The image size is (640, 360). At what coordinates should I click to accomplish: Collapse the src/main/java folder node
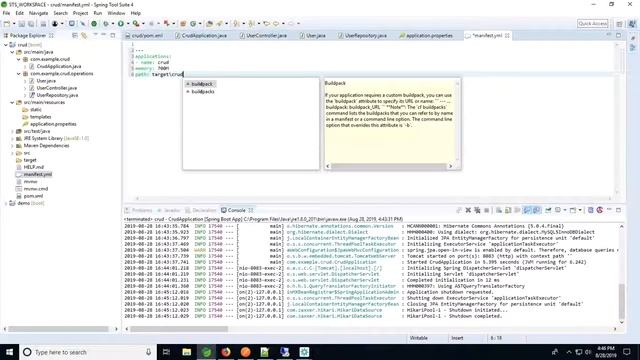coord(12,52)
